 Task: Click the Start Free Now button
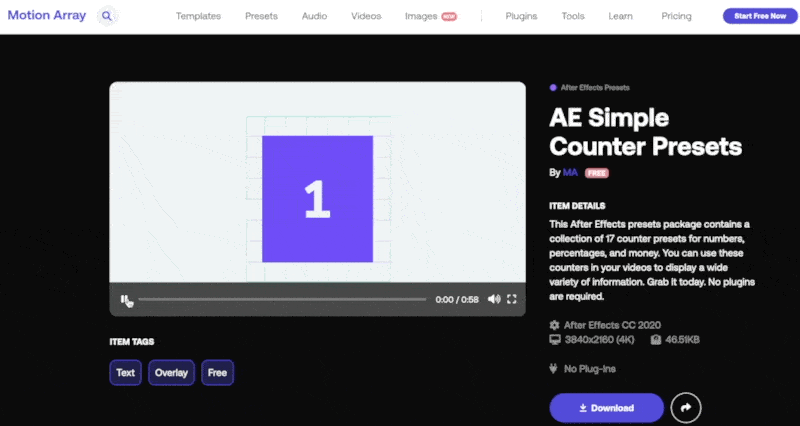[x=760, y=16]
